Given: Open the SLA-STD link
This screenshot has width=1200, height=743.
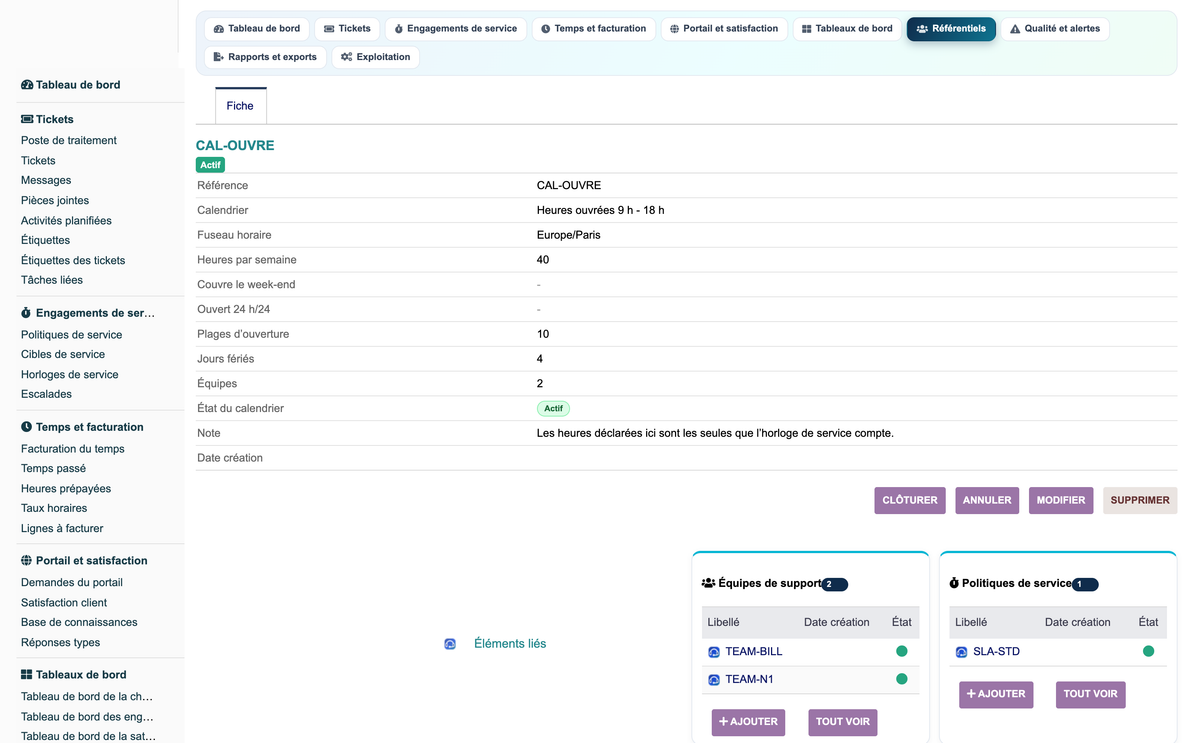Looking at the screenshot, I should pos(996,652).
